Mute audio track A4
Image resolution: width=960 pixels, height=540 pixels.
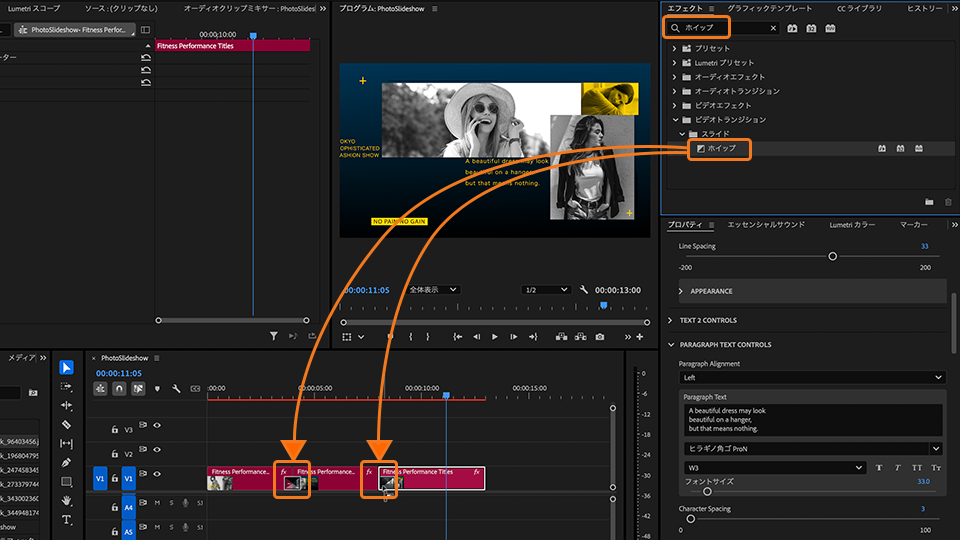(x=157, y=502)
